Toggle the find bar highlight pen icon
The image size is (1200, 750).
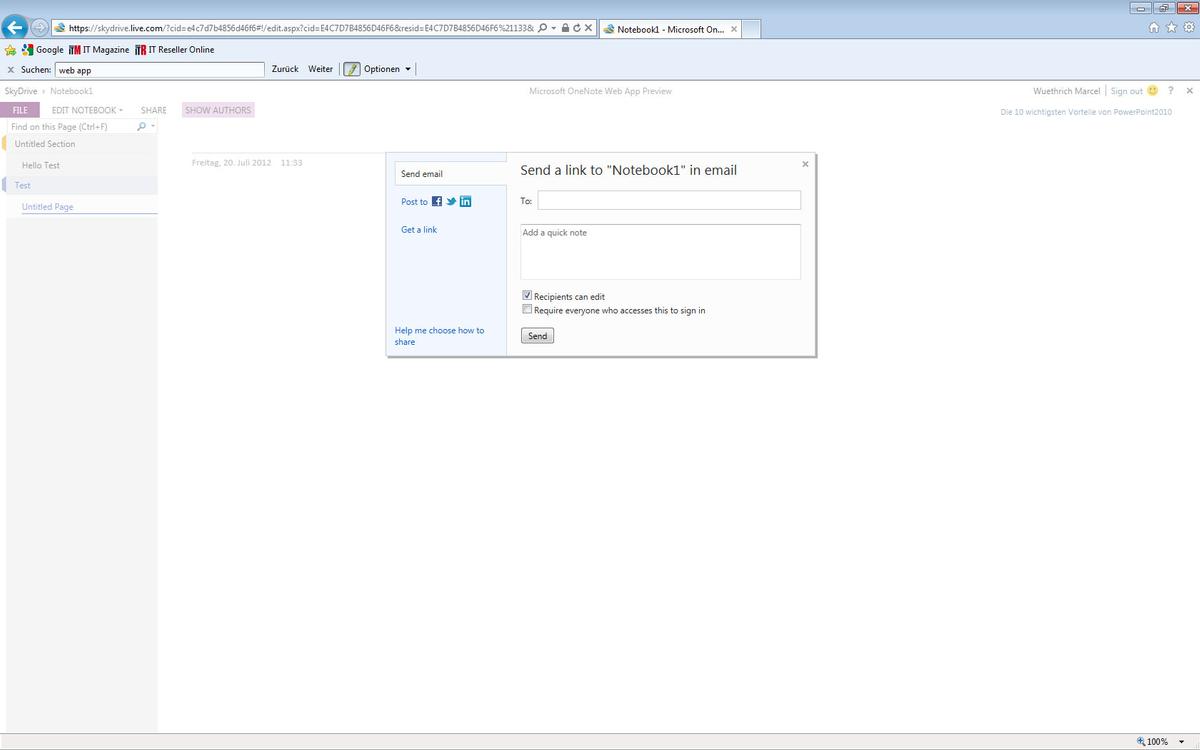coord(351,69)
